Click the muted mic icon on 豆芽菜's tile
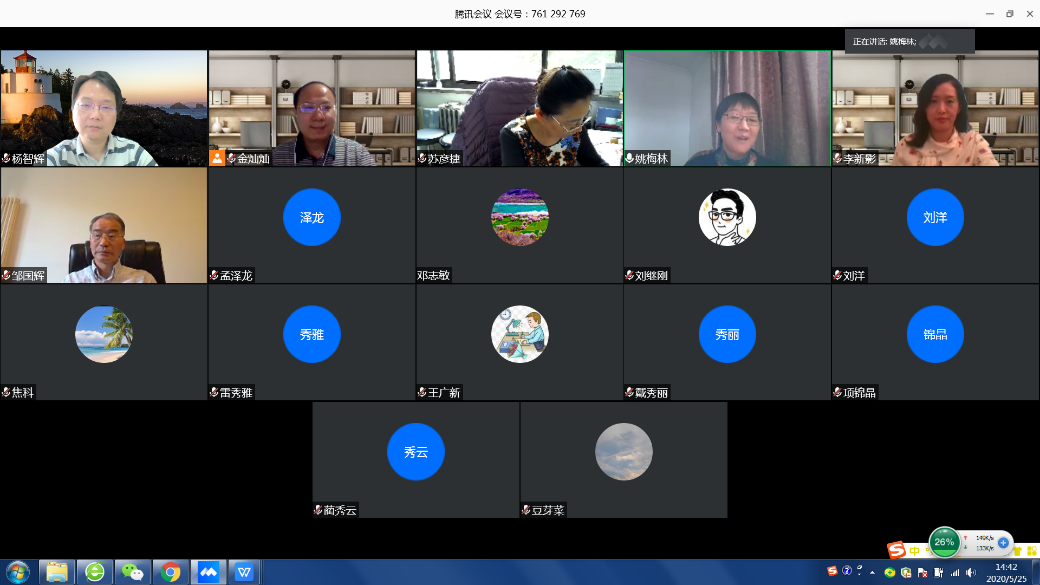Image resolution: width=1040 pixels, height=585 pixels. click(526, 510)
